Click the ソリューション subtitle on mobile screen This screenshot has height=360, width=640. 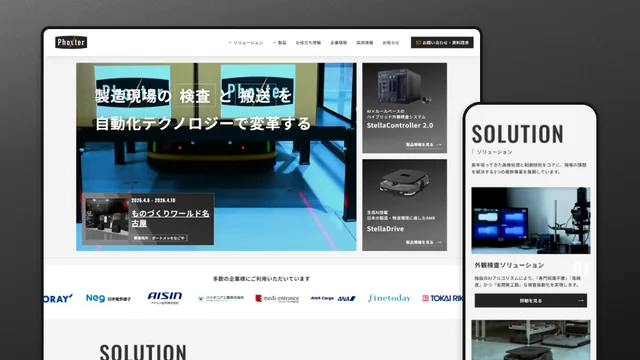[494, 152]
